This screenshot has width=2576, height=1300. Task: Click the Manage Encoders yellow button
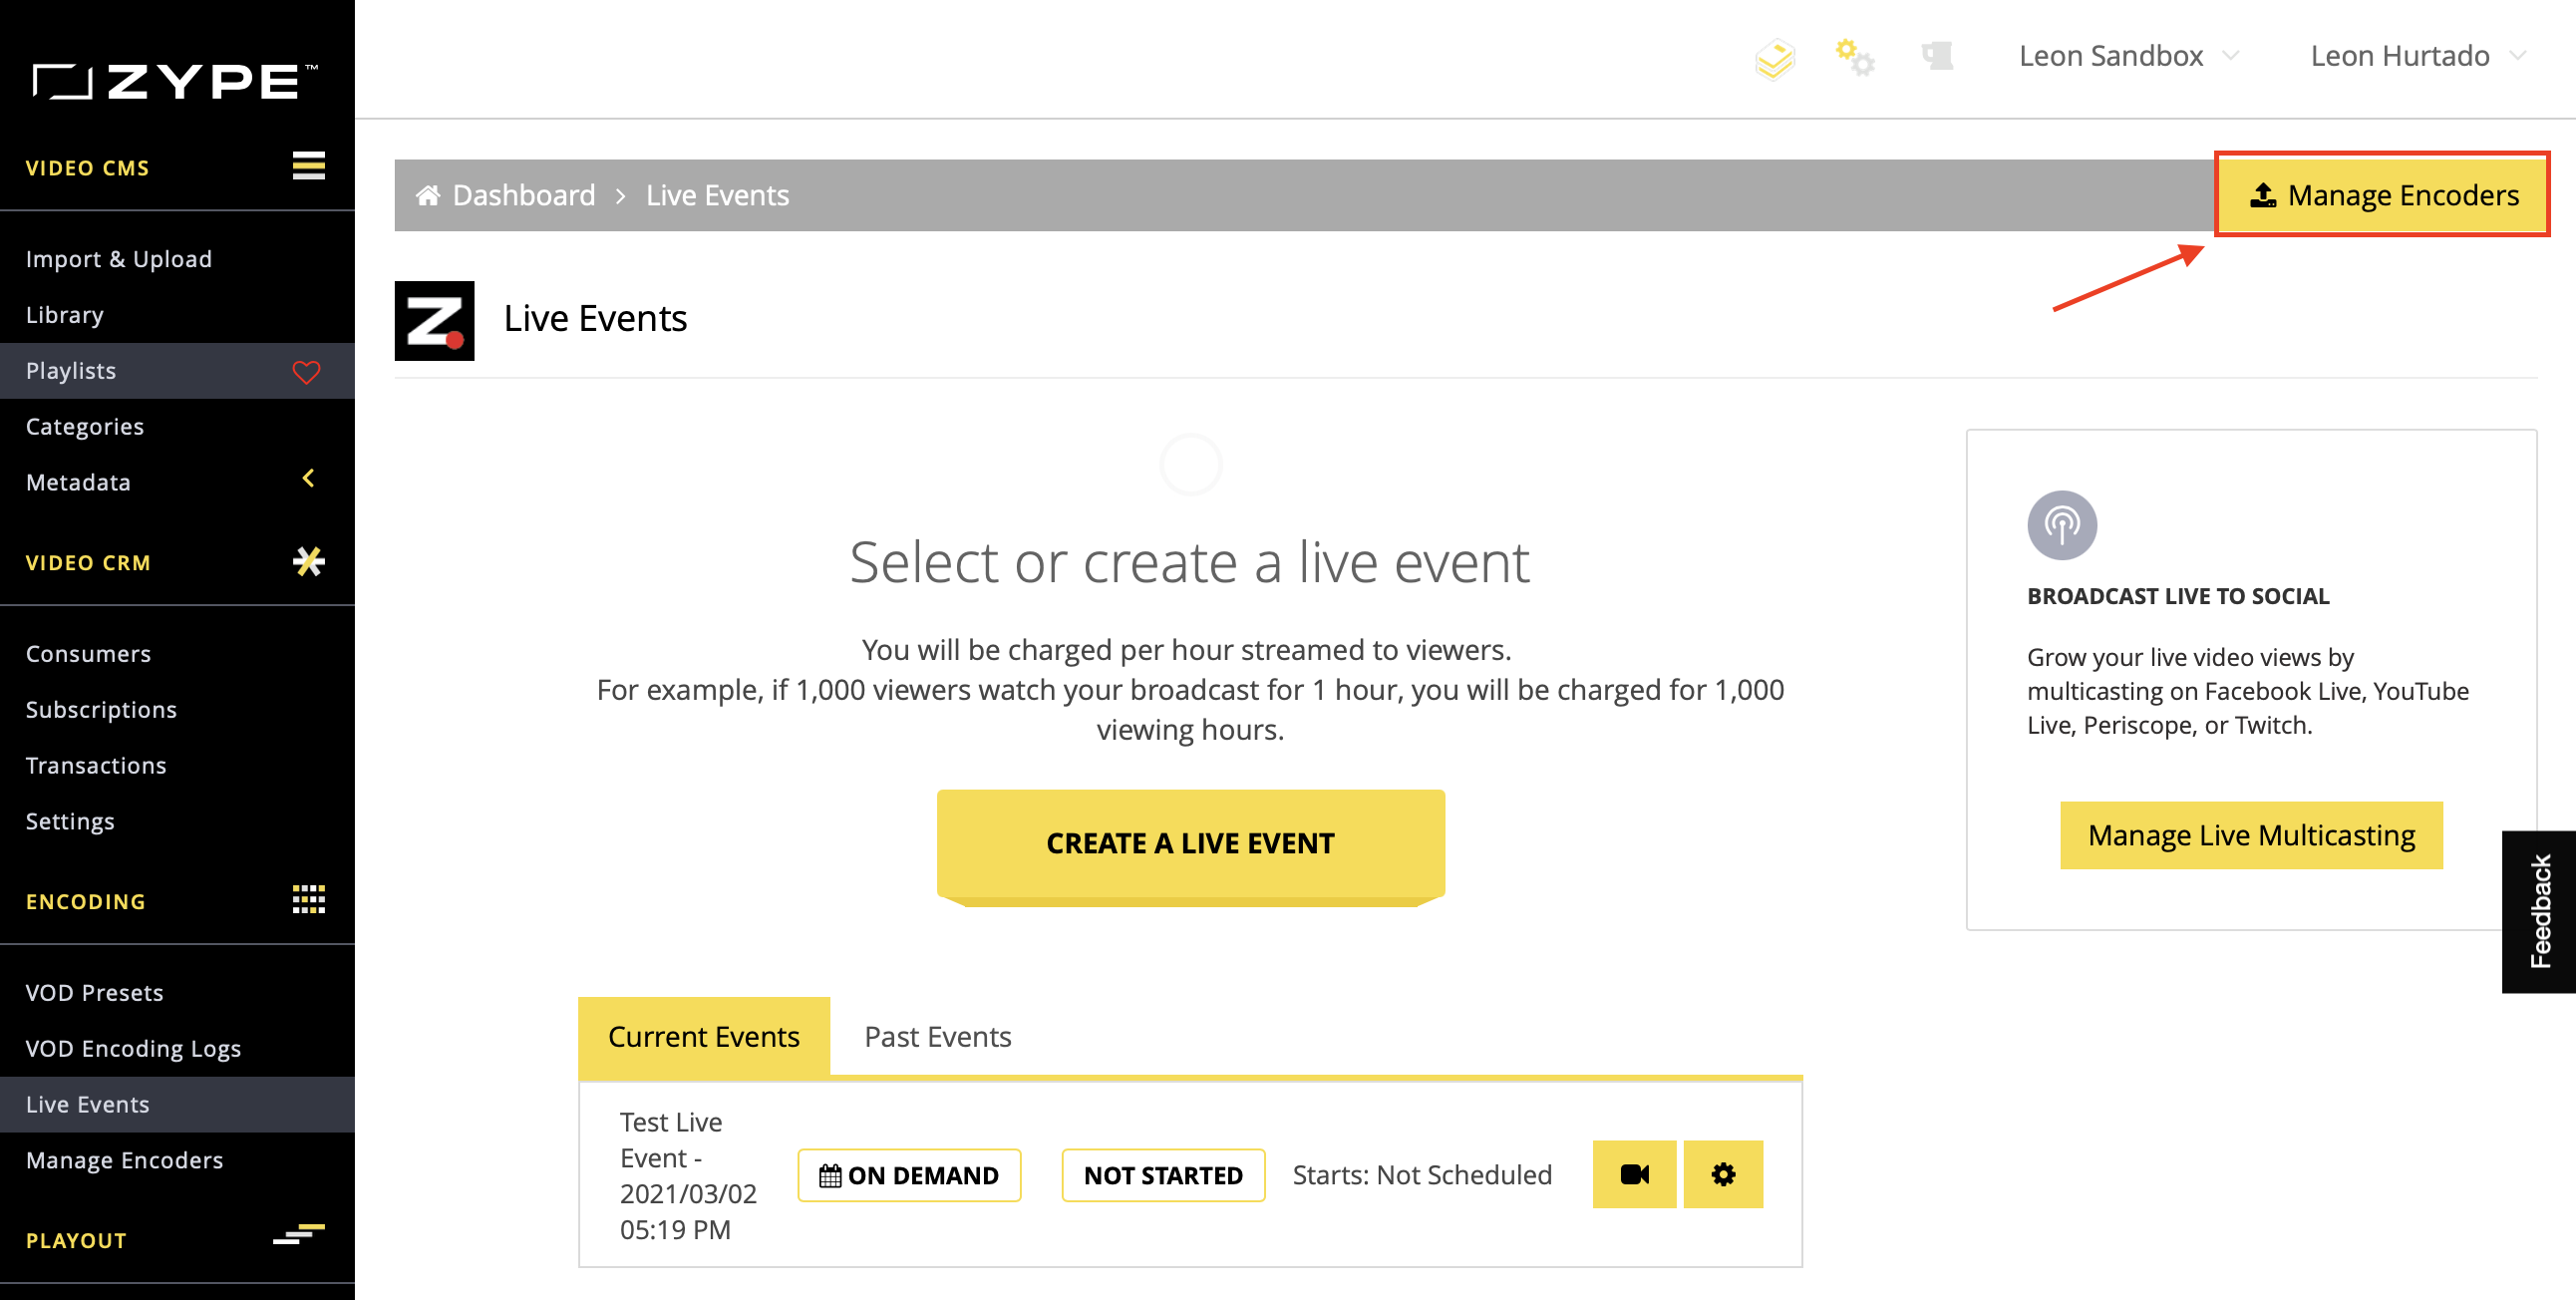click(2383, 194)
